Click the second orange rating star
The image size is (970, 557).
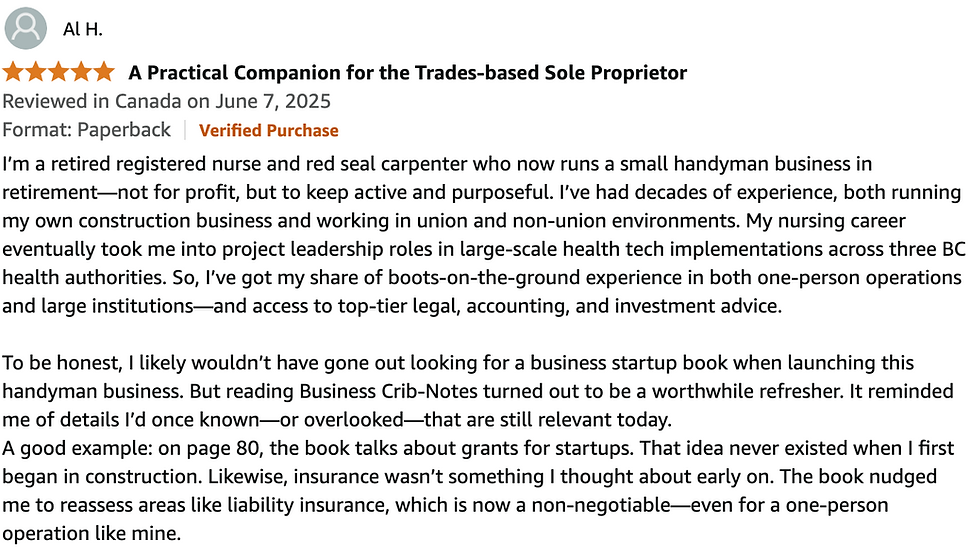tap(36, 72)
